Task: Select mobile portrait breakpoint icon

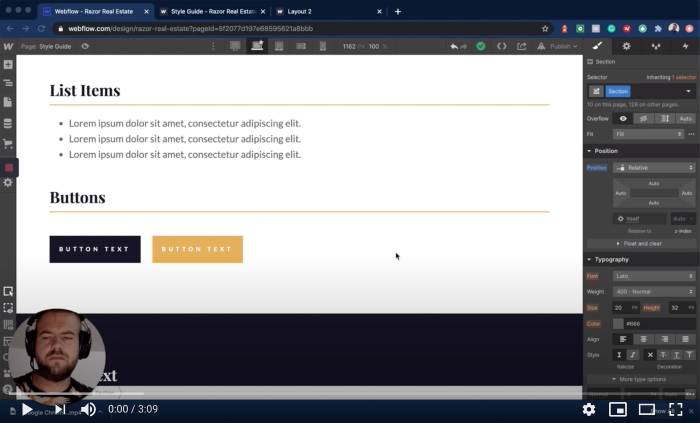Action: pos(323,46)
